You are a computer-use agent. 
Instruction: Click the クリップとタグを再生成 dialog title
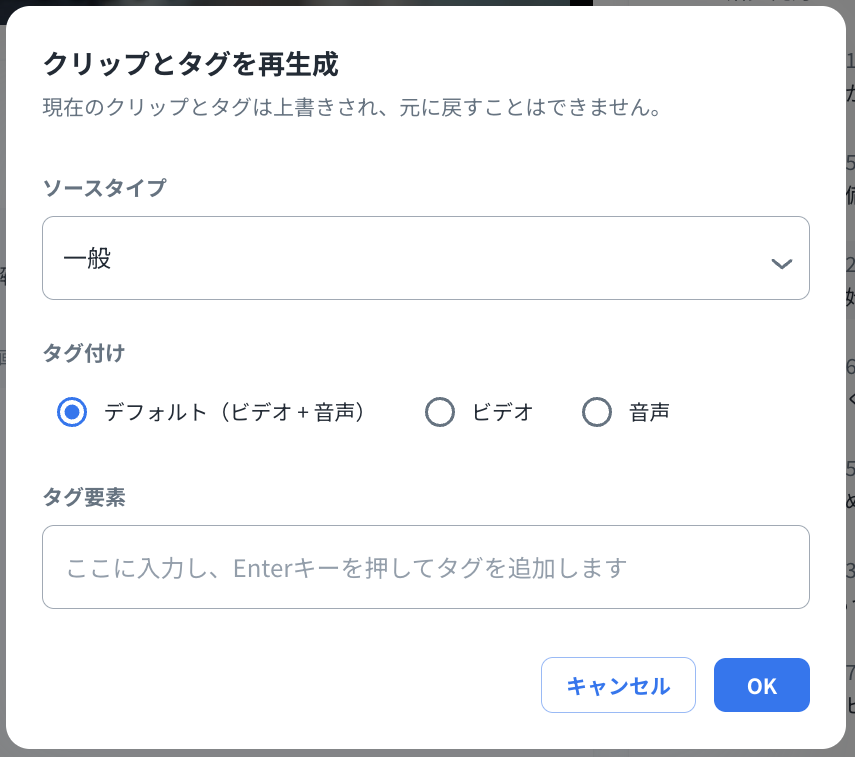[190, 65]
